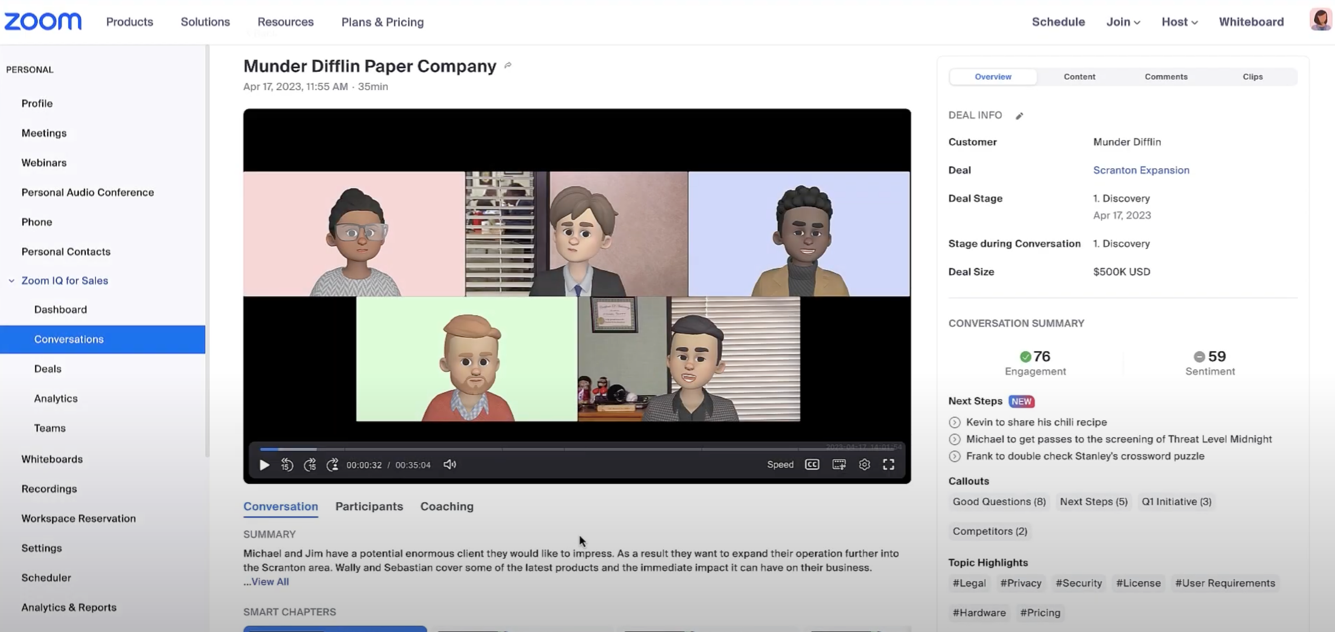Image resolution: width=1335 pixels, height=632 pixels.
Task: Open the Resources menu
Action: (x=285, y=22)
